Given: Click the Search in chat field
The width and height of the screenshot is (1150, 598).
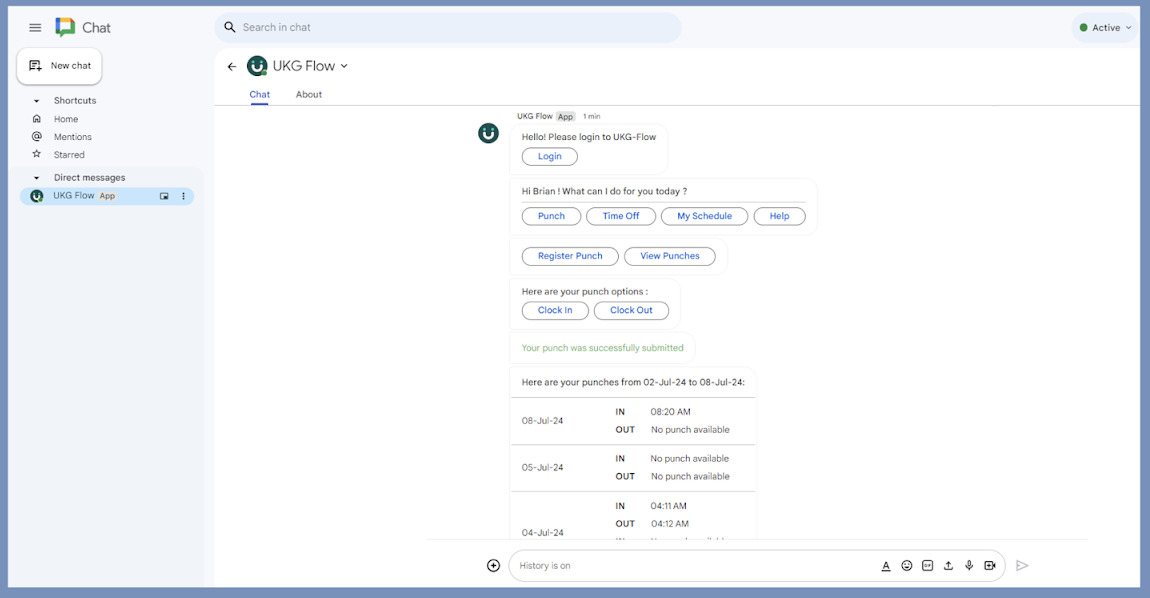Looking at the screenshot, I should point(450,28).
